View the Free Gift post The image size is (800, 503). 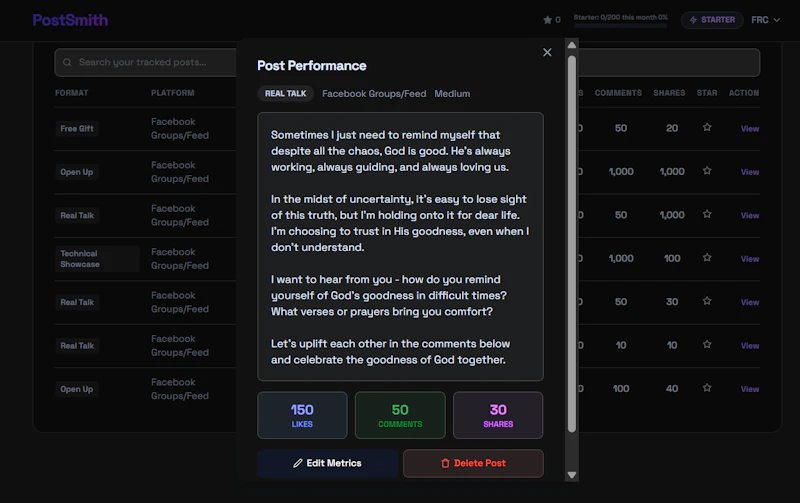point(749,129)
